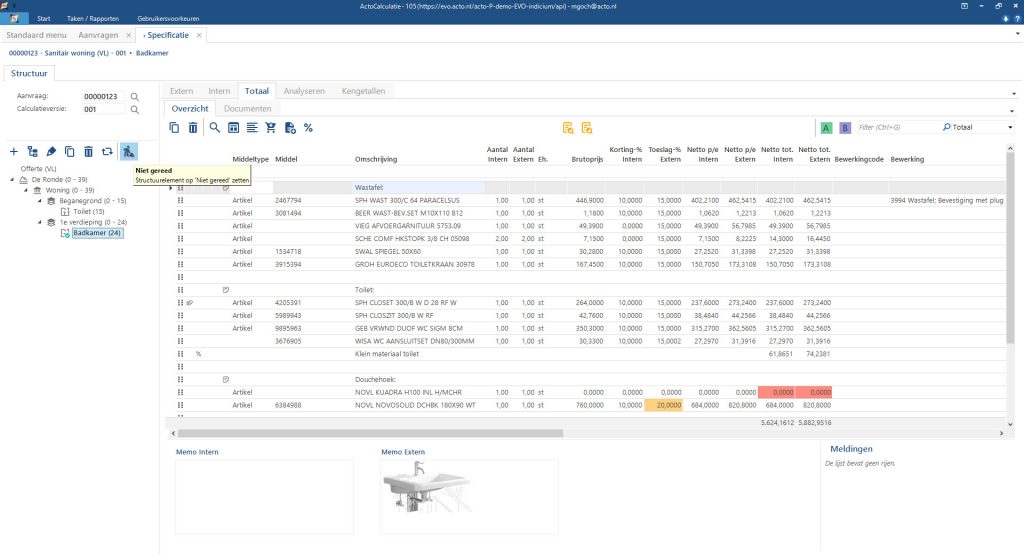Close the Aanvragen tab
Viewport: 1024px width, 560px height.
[x=129, y=35]
